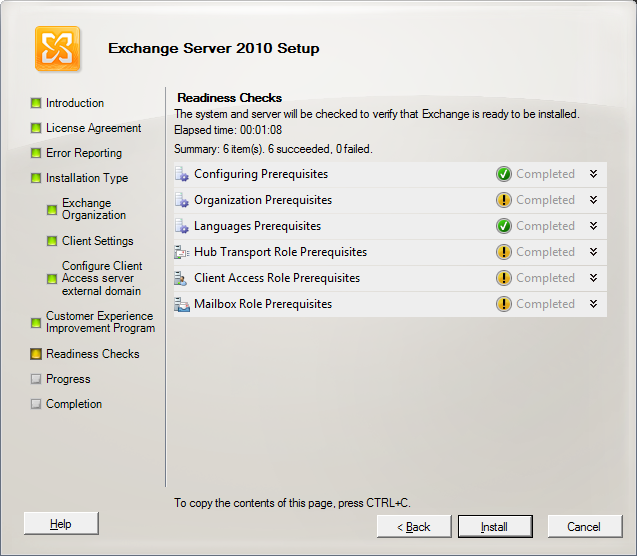The height and width of the screenshot is (556, 637).
Task: Click the Summary 6 succeeded text
Action: pos(273,149)
